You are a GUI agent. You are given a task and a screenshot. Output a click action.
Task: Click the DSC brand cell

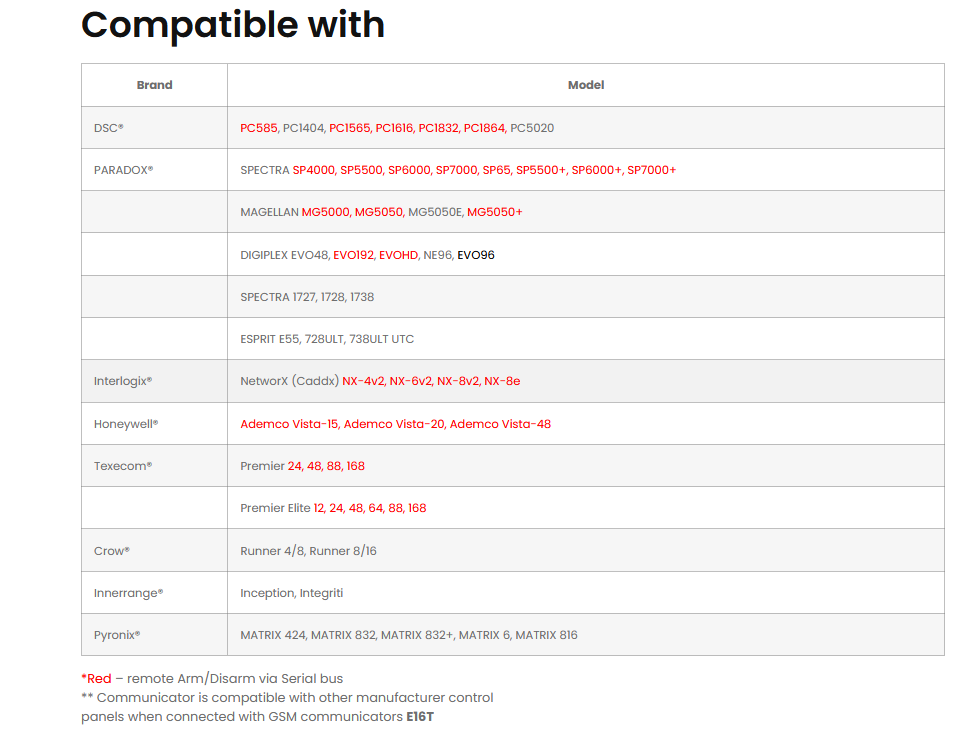[x=108, y=128]
